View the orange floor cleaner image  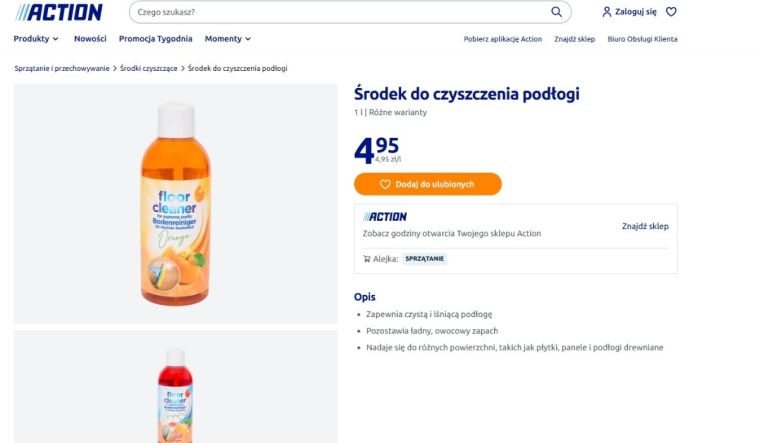point(175,203)
